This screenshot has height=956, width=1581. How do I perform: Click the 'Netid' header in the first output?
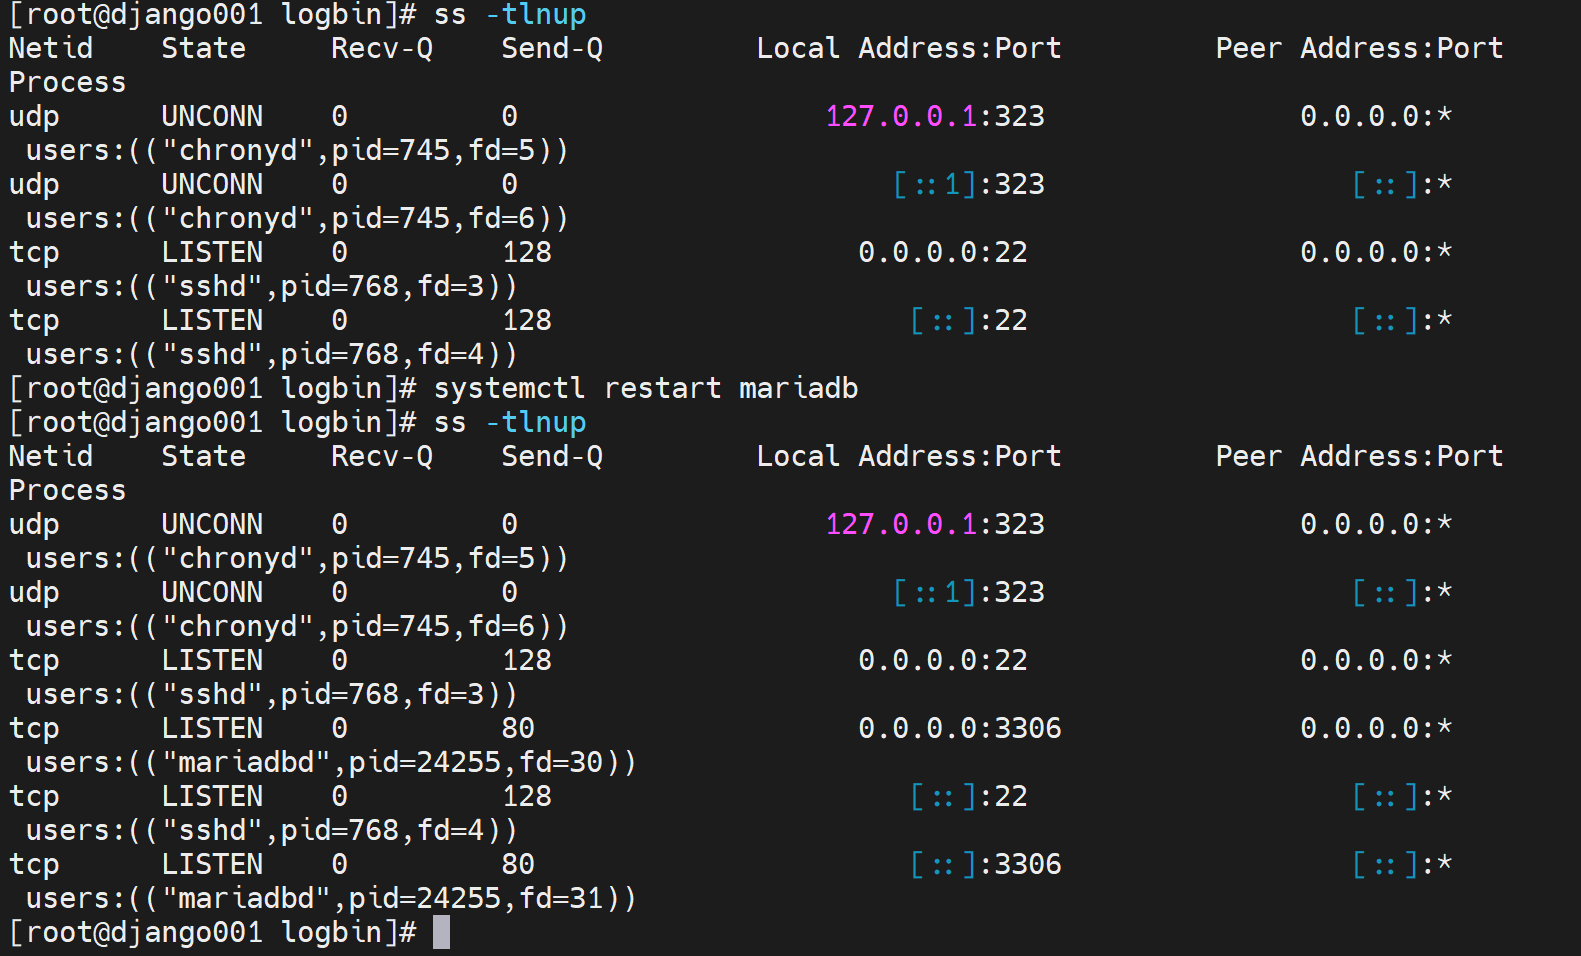point(50,48)
